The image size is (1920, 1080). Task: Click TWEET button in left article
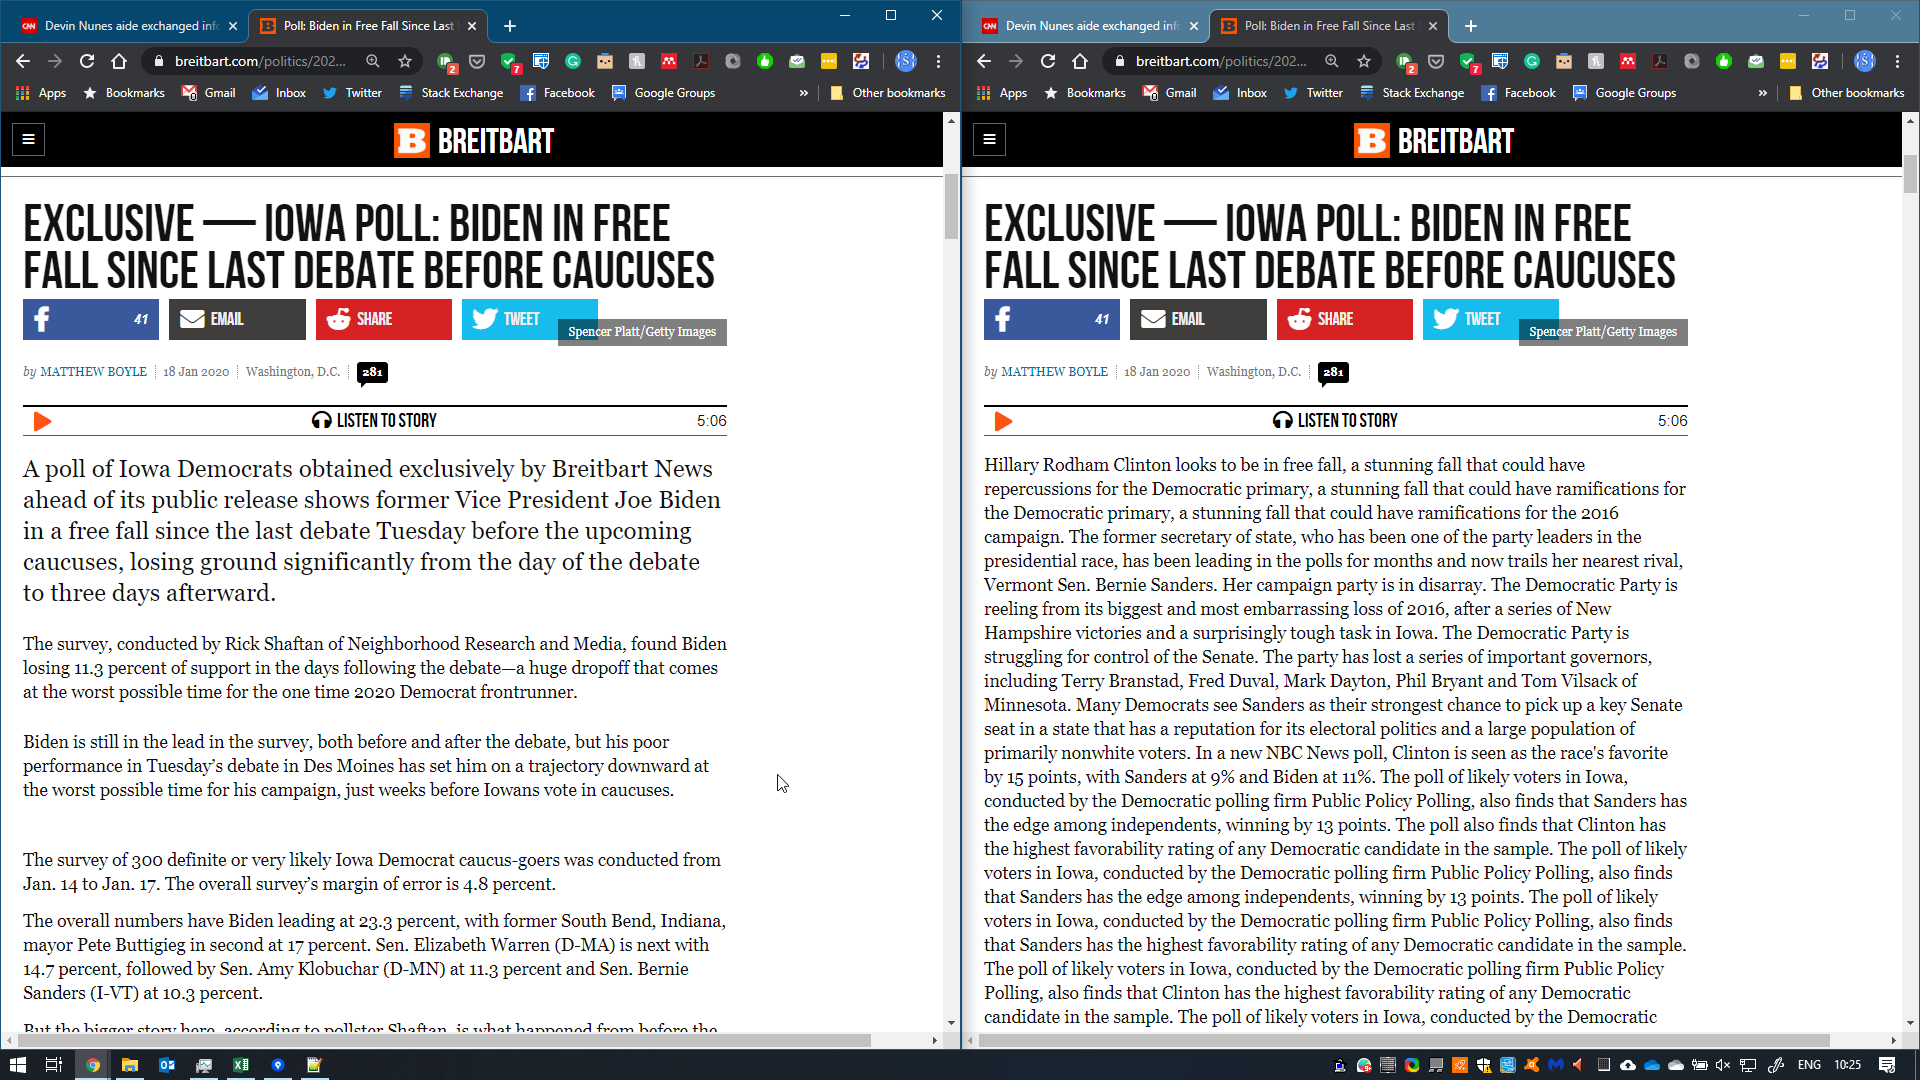508,319
